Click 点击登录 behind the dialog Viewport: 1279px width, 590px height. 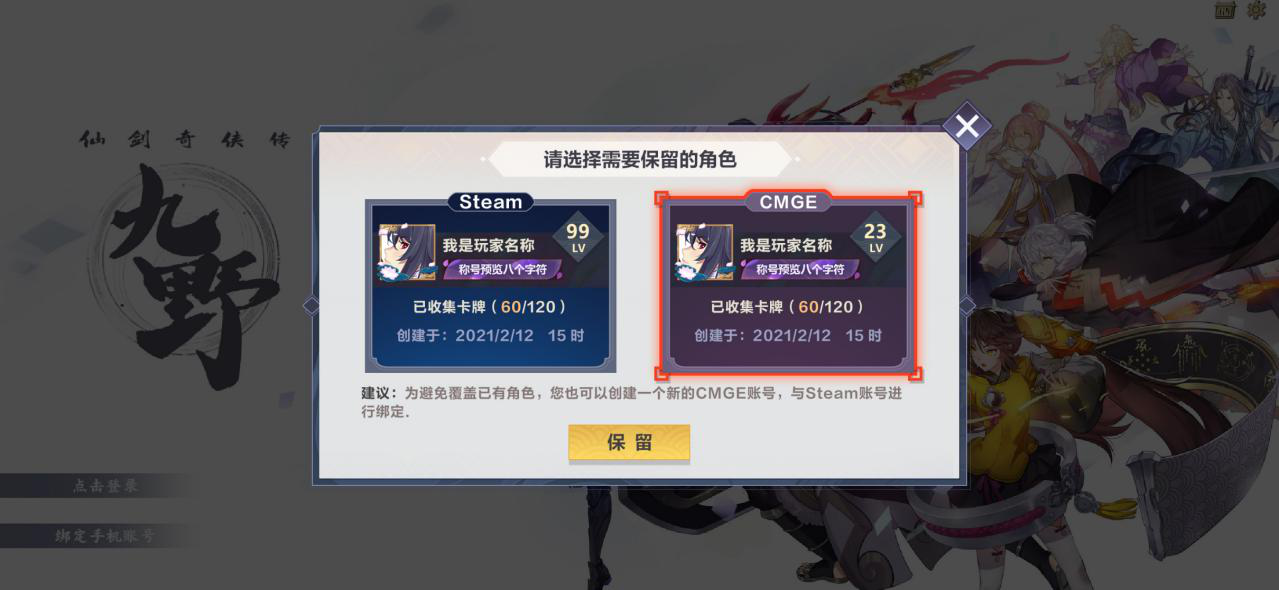point(105,486)
